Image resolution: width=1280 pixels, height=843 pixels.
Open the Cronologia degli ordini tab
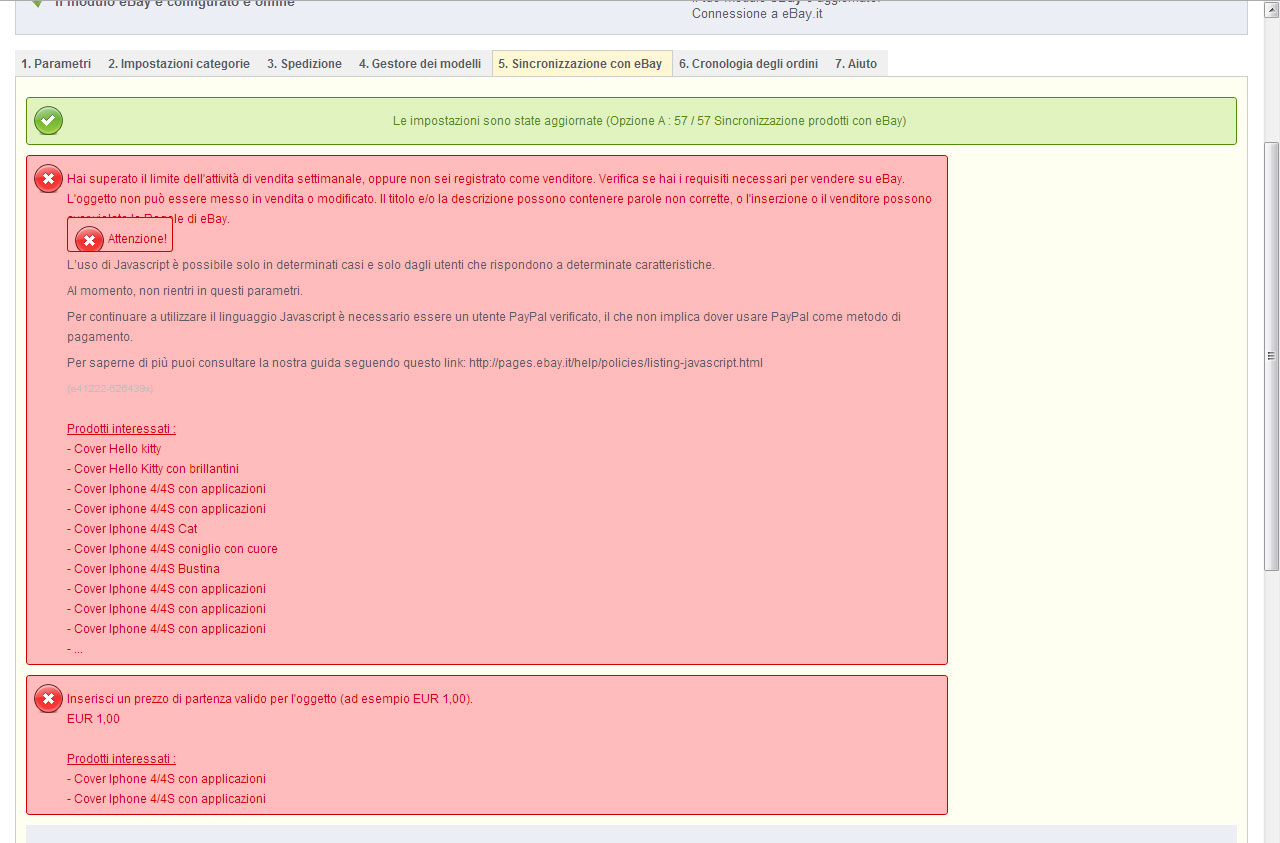(748, 64)
